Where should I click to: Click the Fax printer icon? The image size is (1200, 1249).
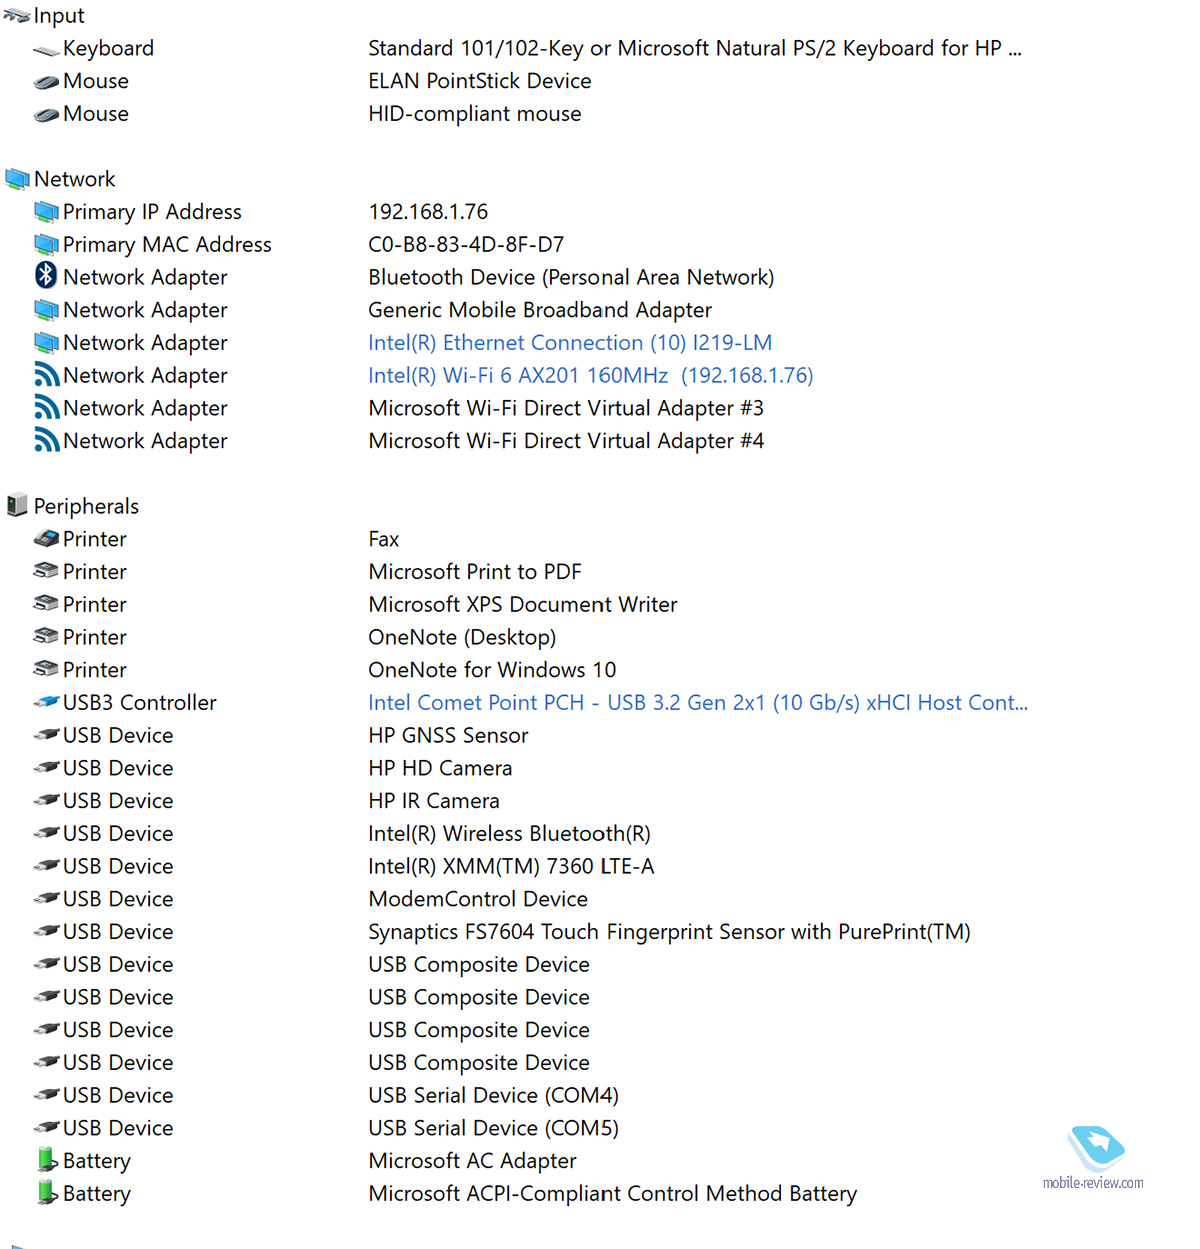tap(46, 539)
